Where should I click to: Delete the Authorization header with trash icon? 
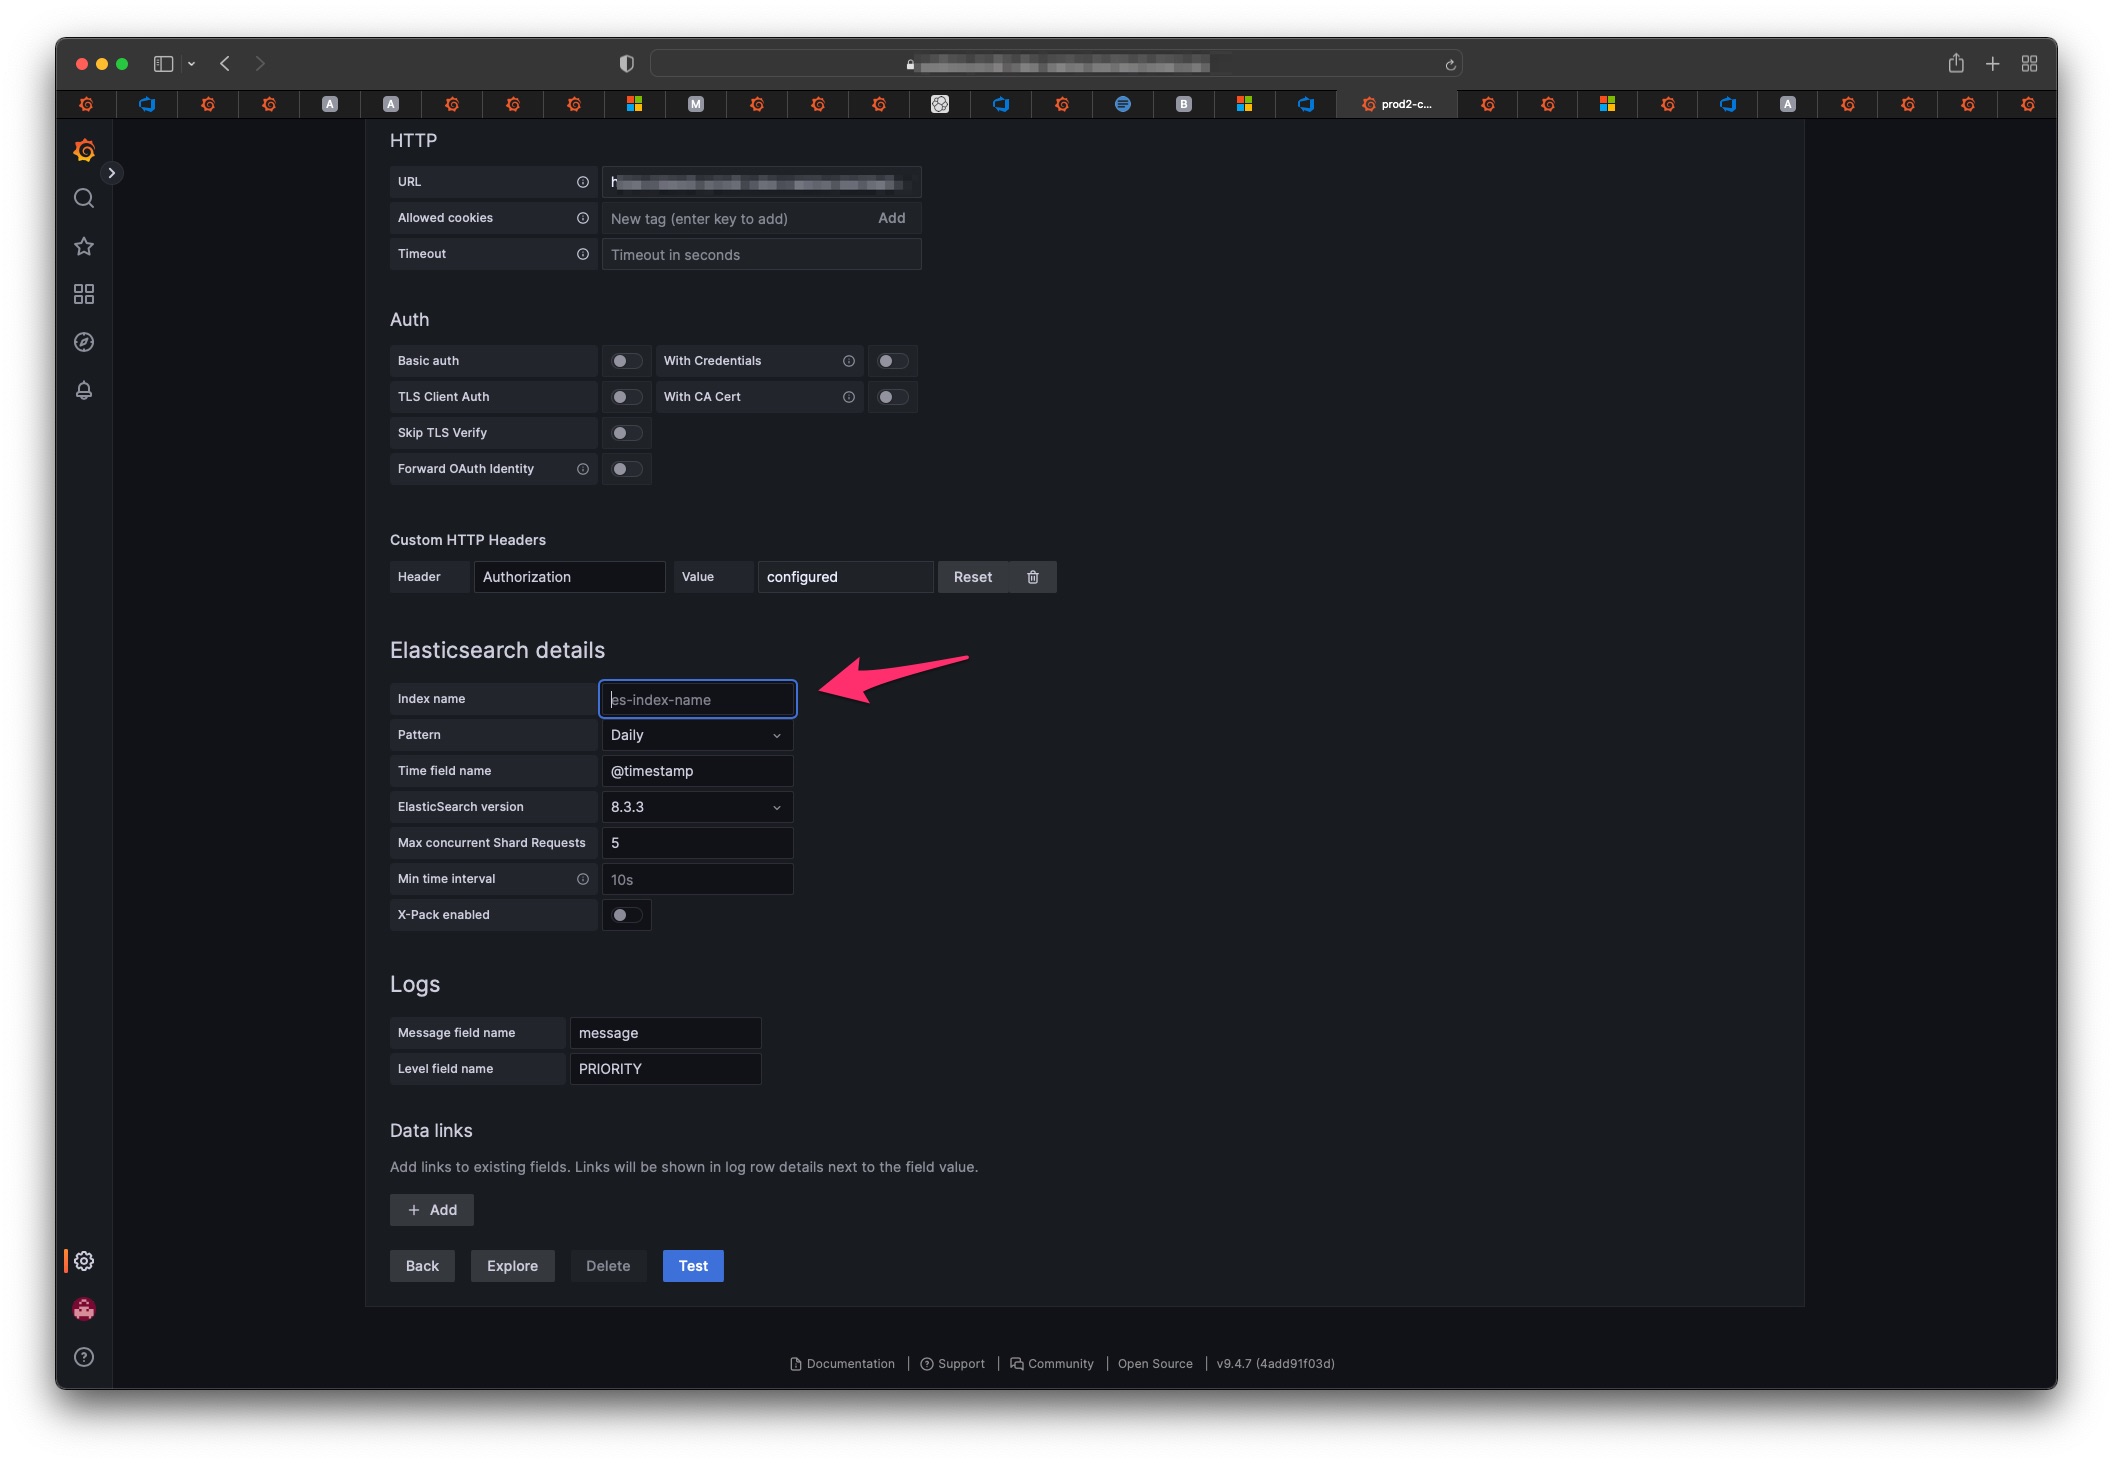pos(1033,577)
